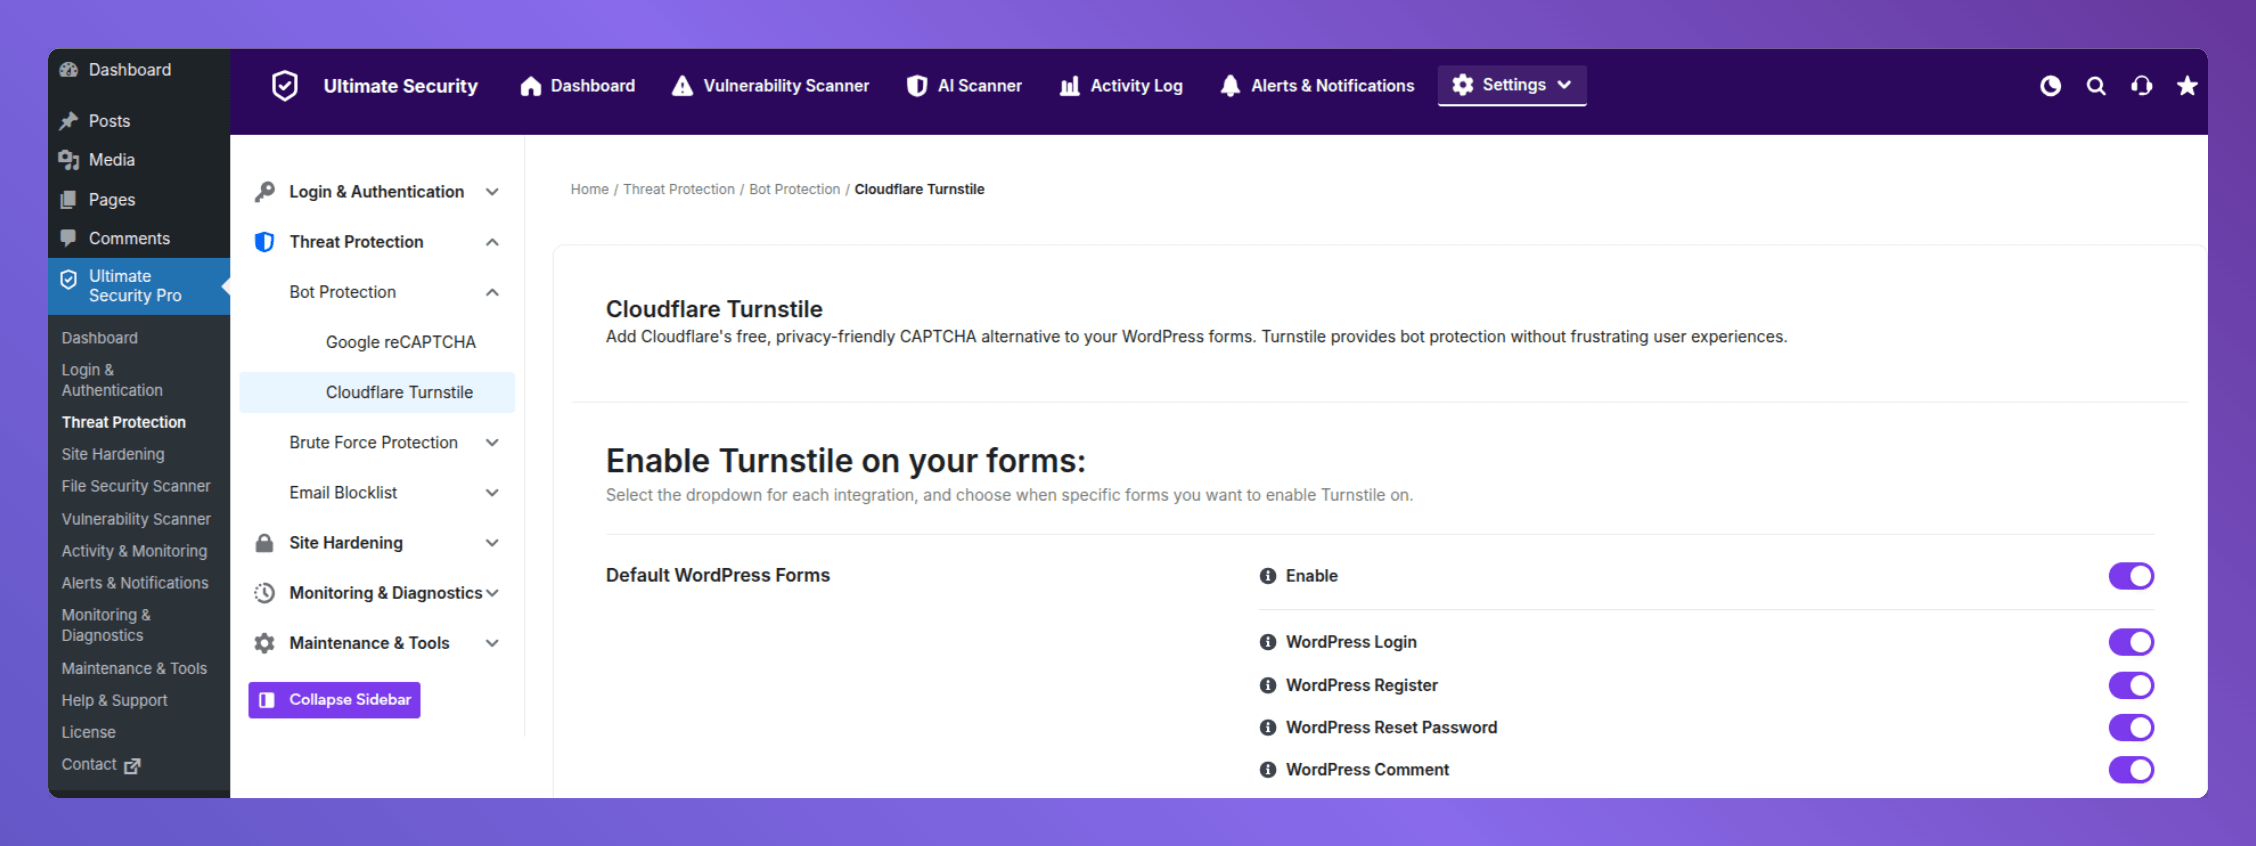Open the Settings dropdown in top bar
Image resolution: width=2256 pixels, height=846 pixels.
1512,85
